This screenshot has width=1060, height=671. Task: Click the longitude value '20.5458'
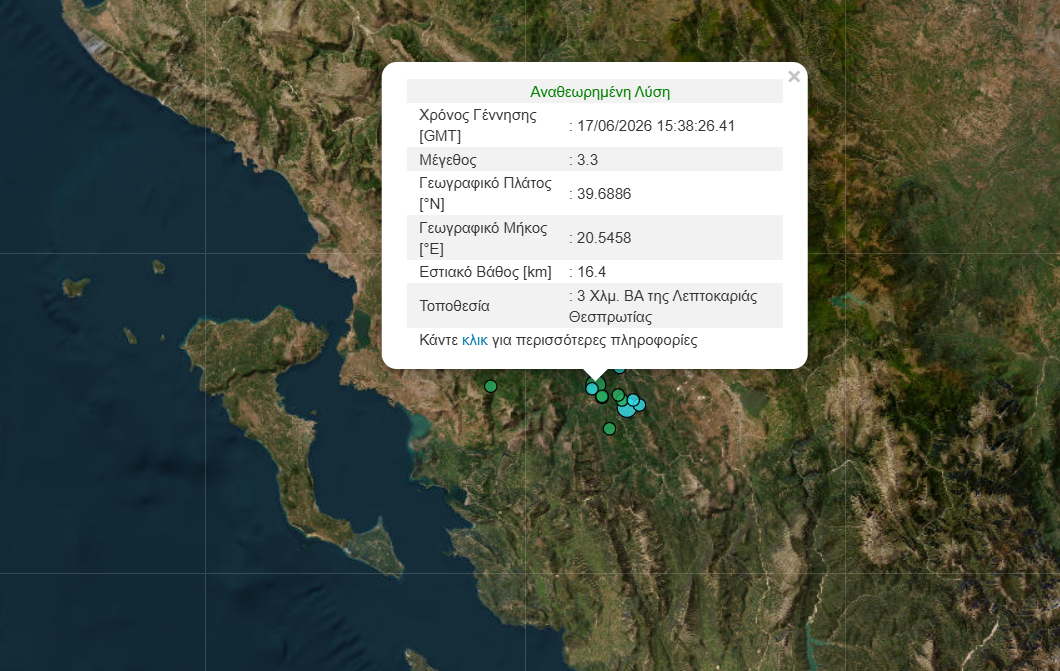604,238
